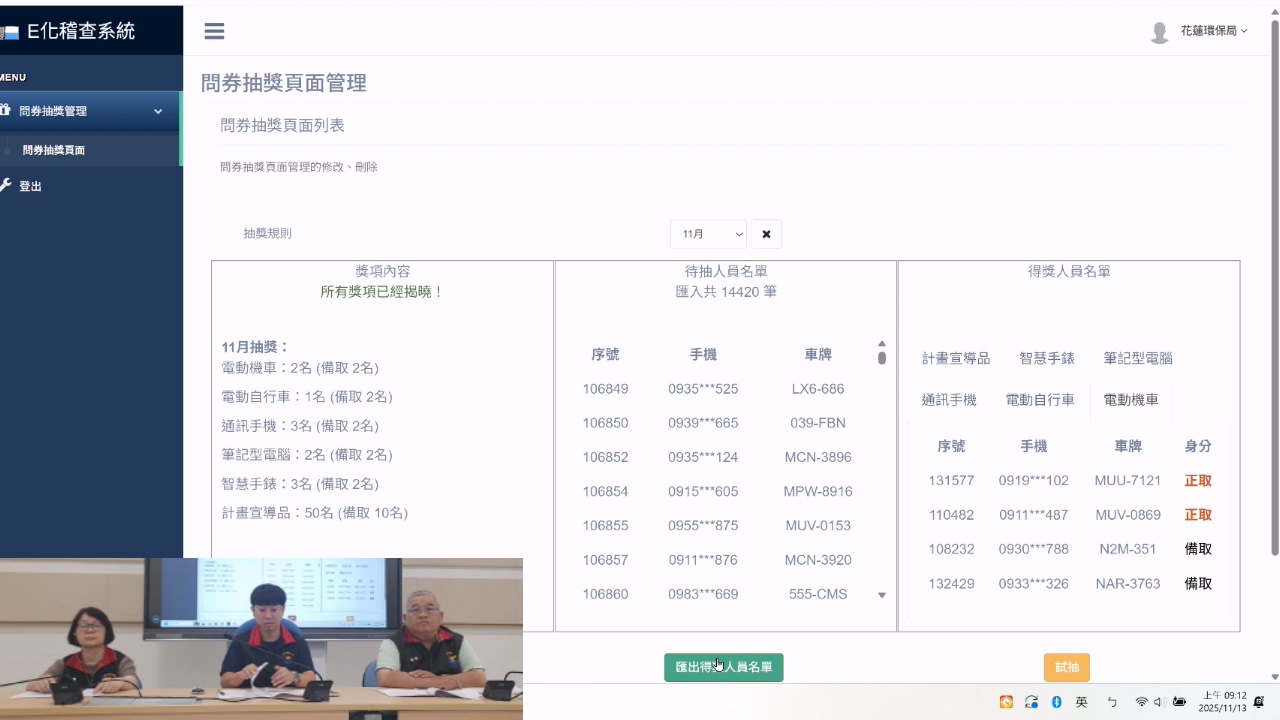Viewport: 1280px width, 720px height.
Task: Switch to the 計畫宣導品 tab
Action: click(x=956, y=358)
